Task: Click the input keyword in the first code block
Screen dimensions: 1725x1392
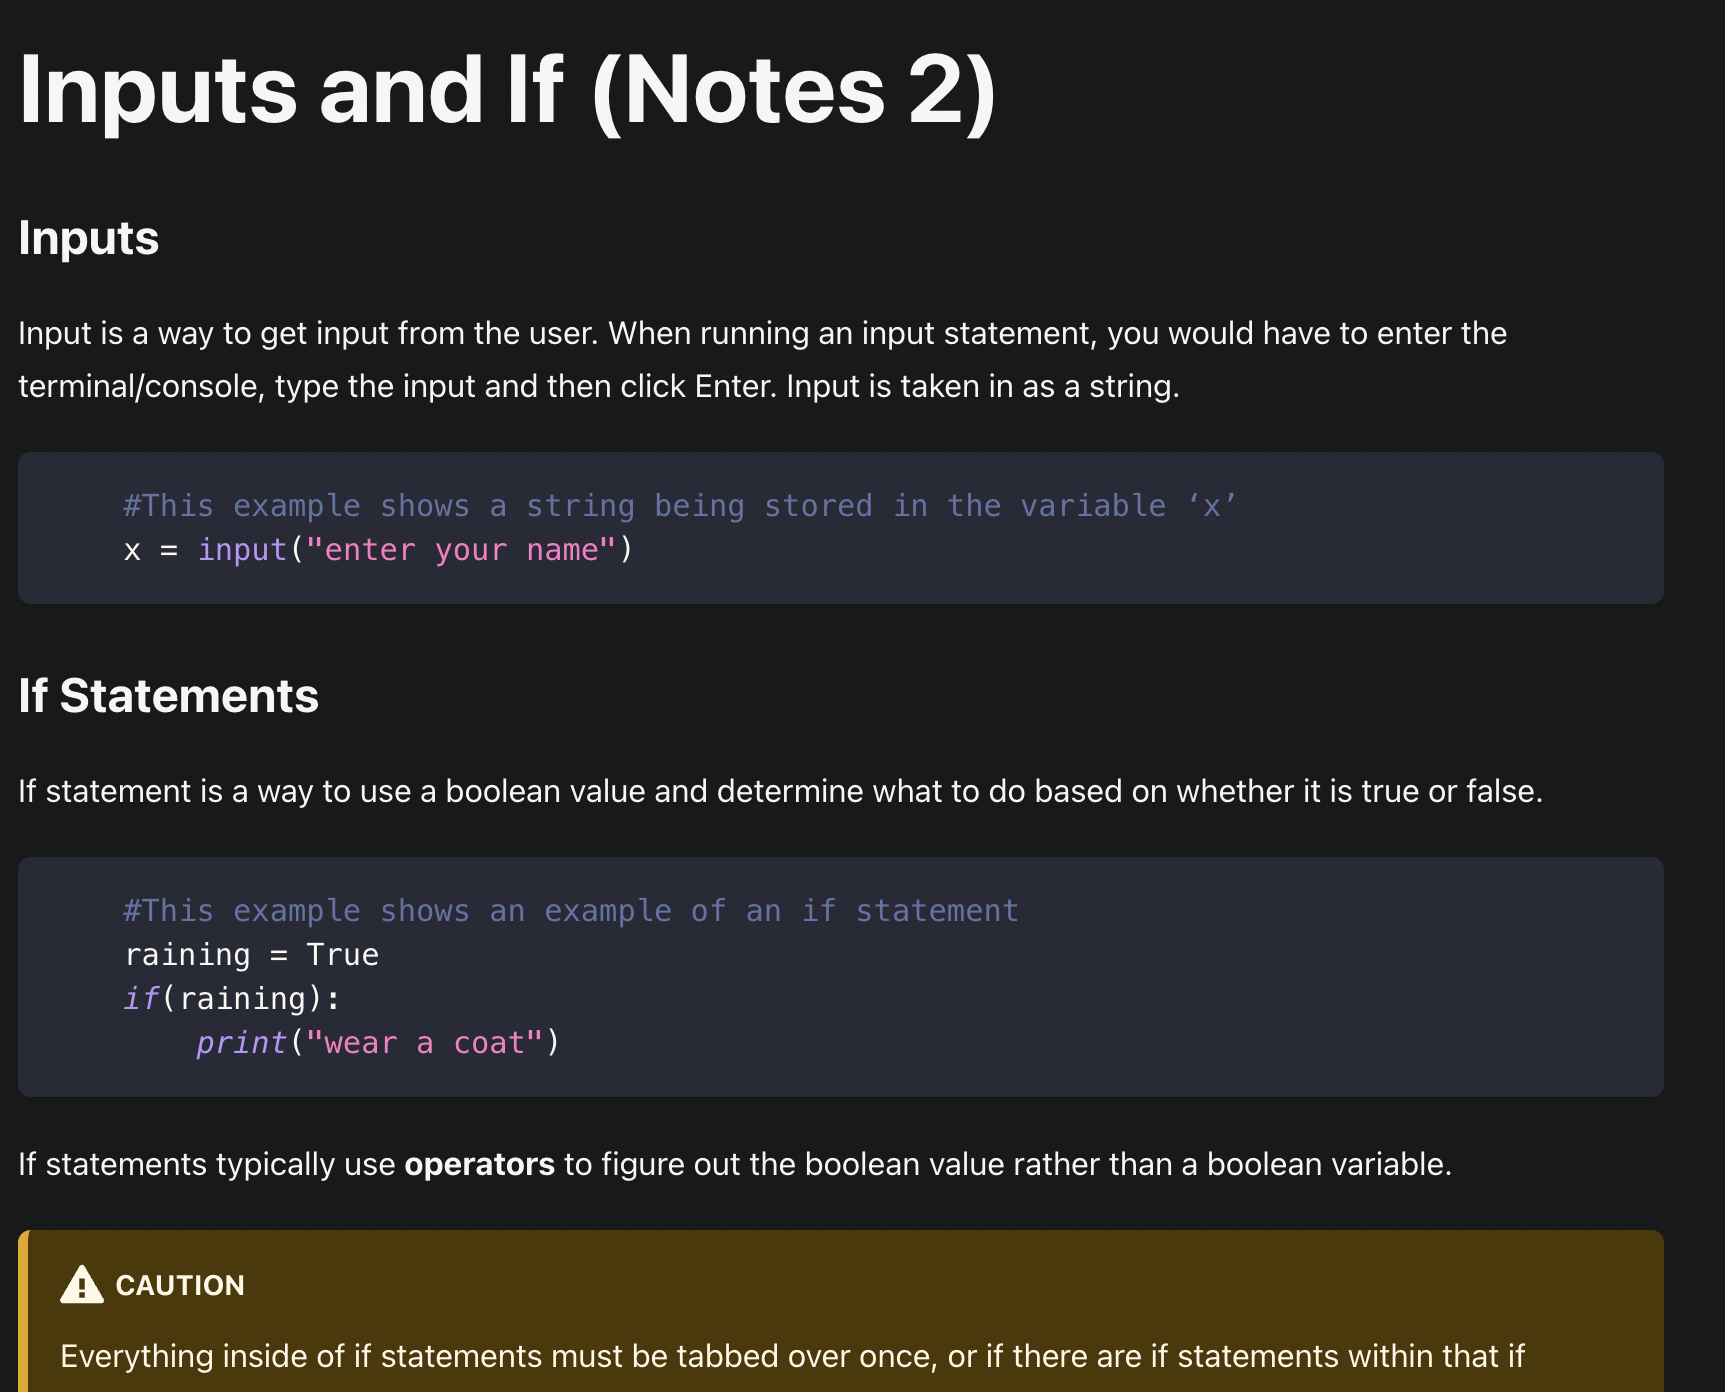Action: click(242, 550)
